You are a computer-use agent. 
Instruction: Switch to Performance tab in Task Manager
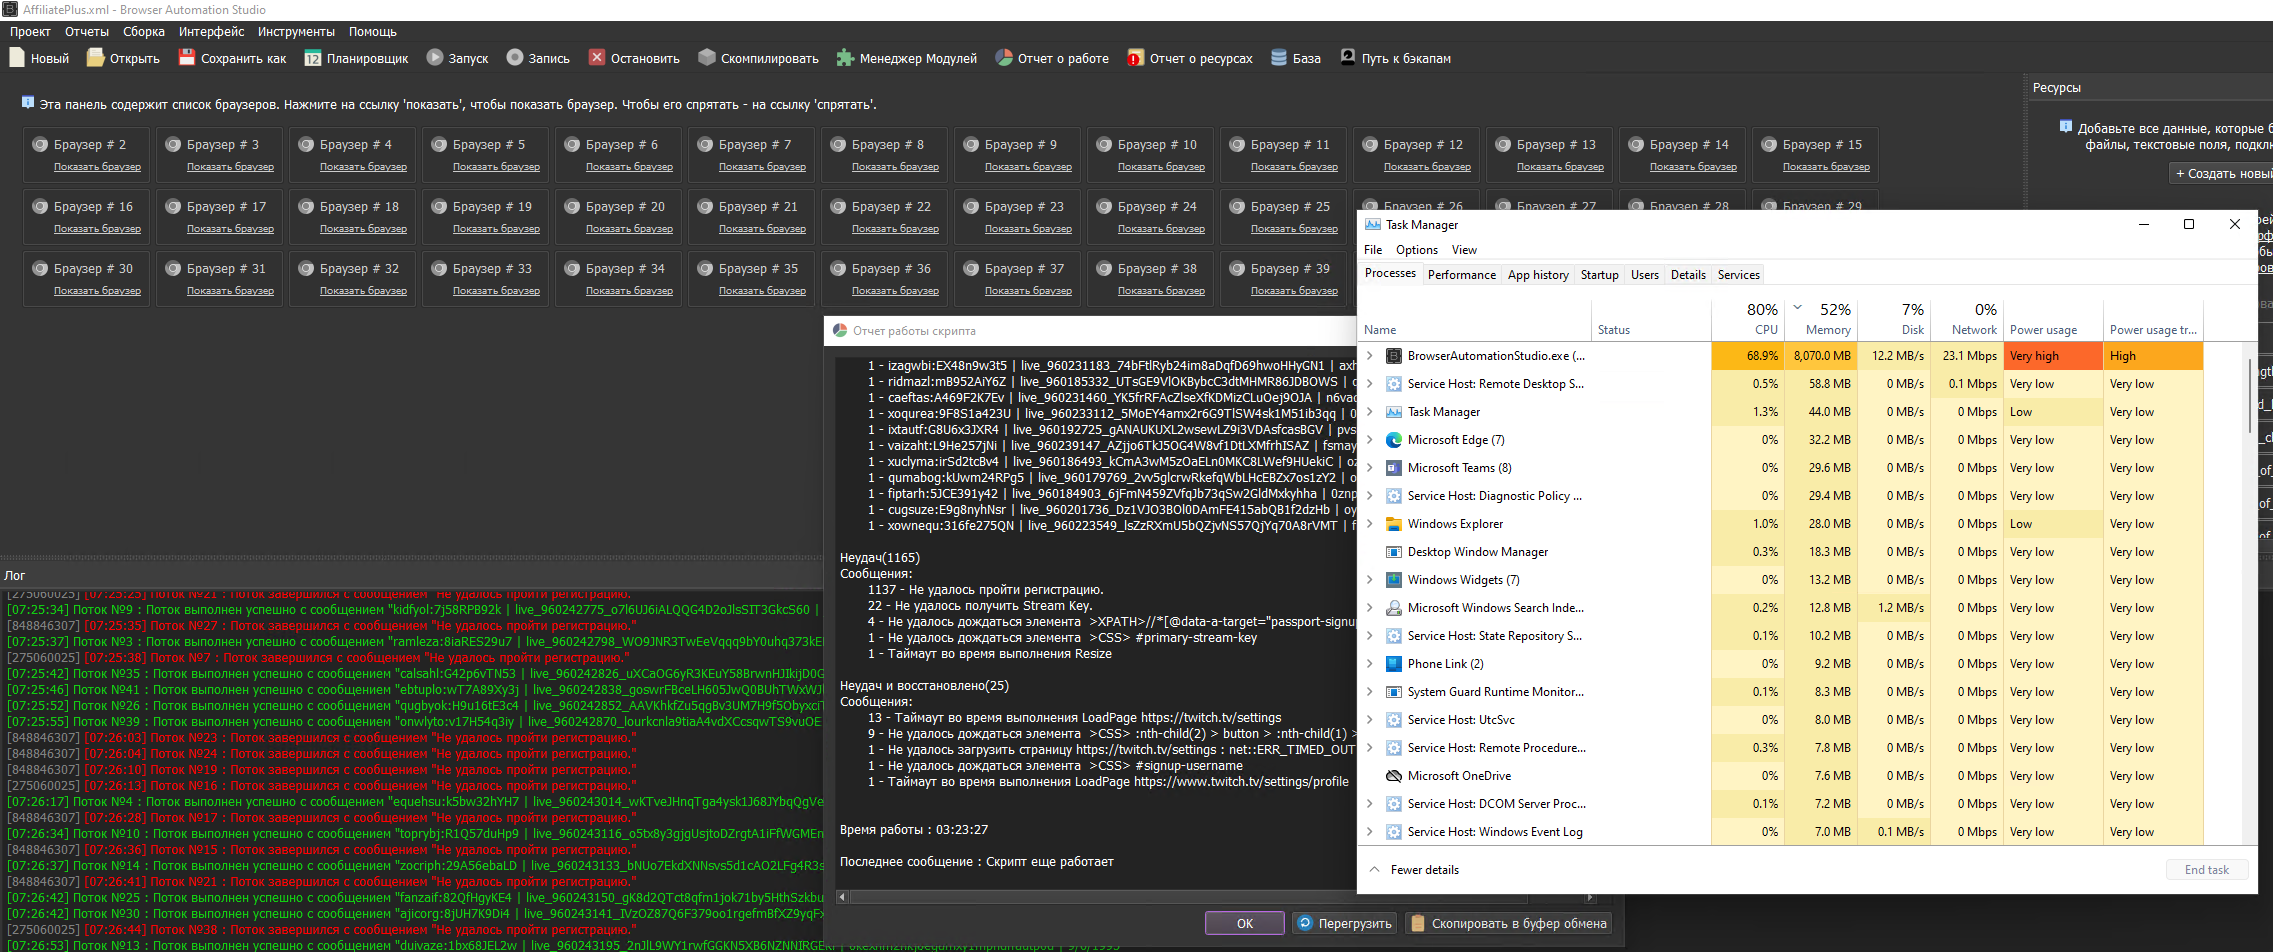click(x=1461, y=275)
